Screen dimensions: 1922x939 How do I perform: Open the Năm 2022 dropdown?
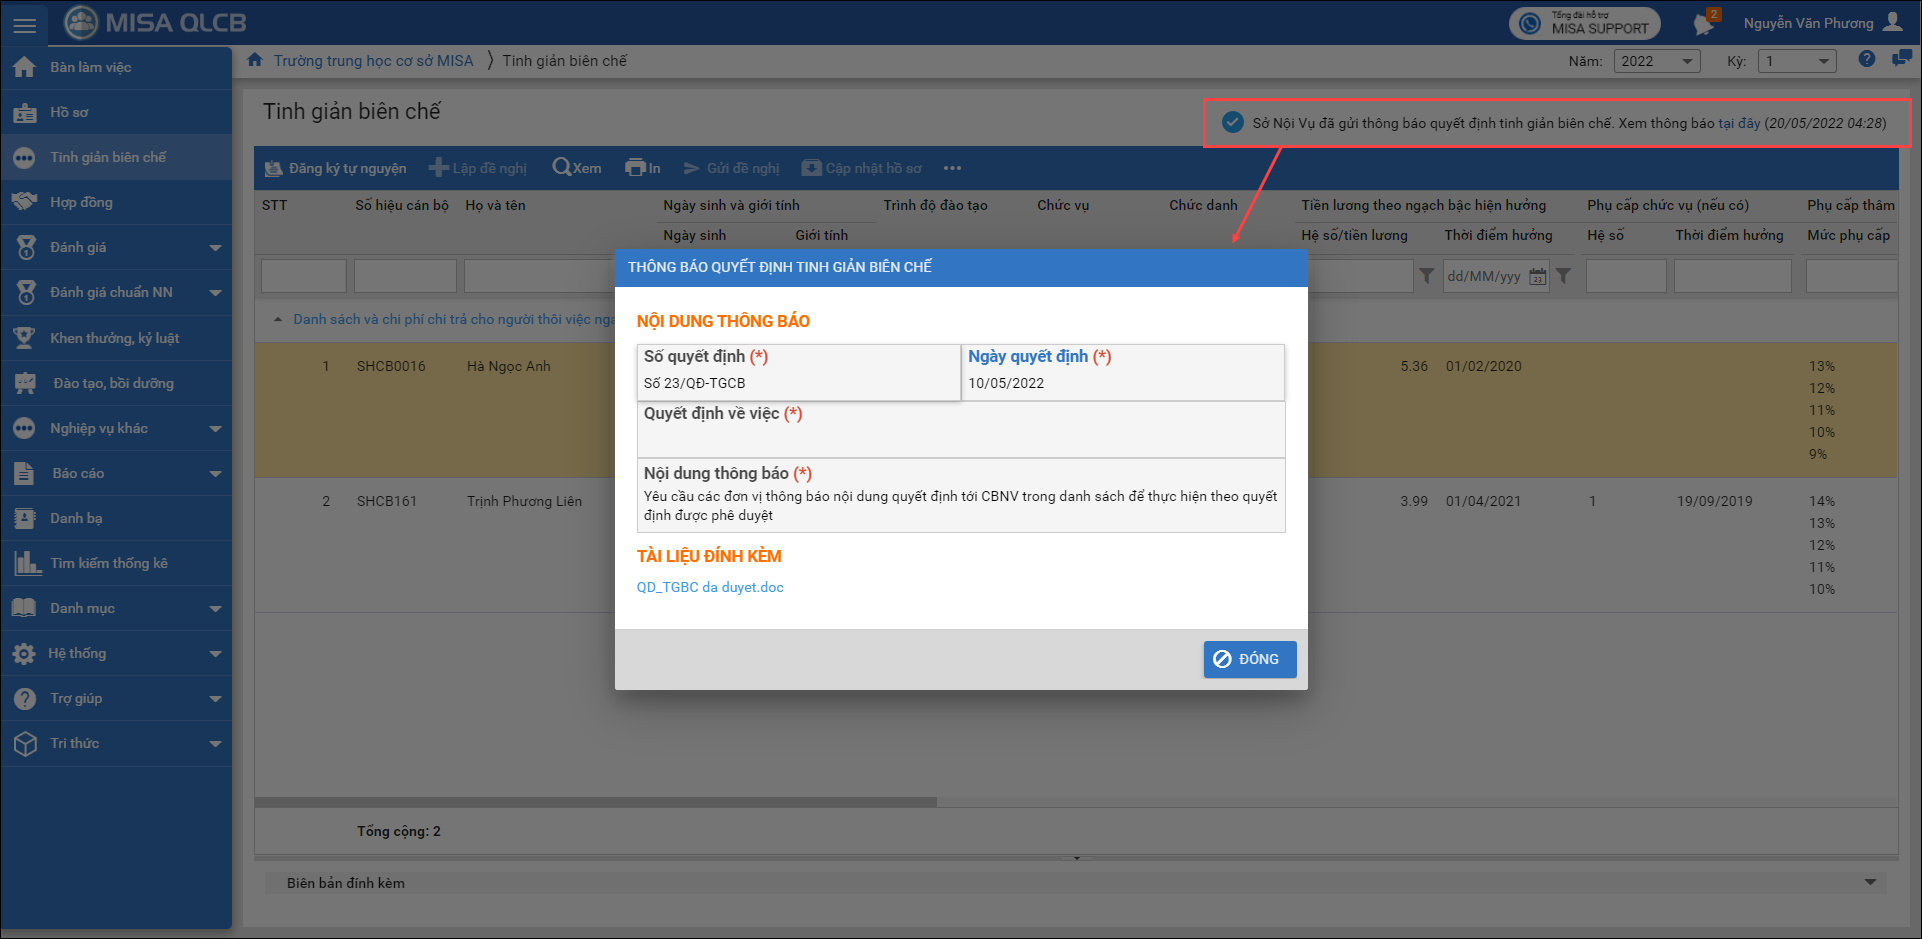pyautogui.click(x=1656, y=61)
